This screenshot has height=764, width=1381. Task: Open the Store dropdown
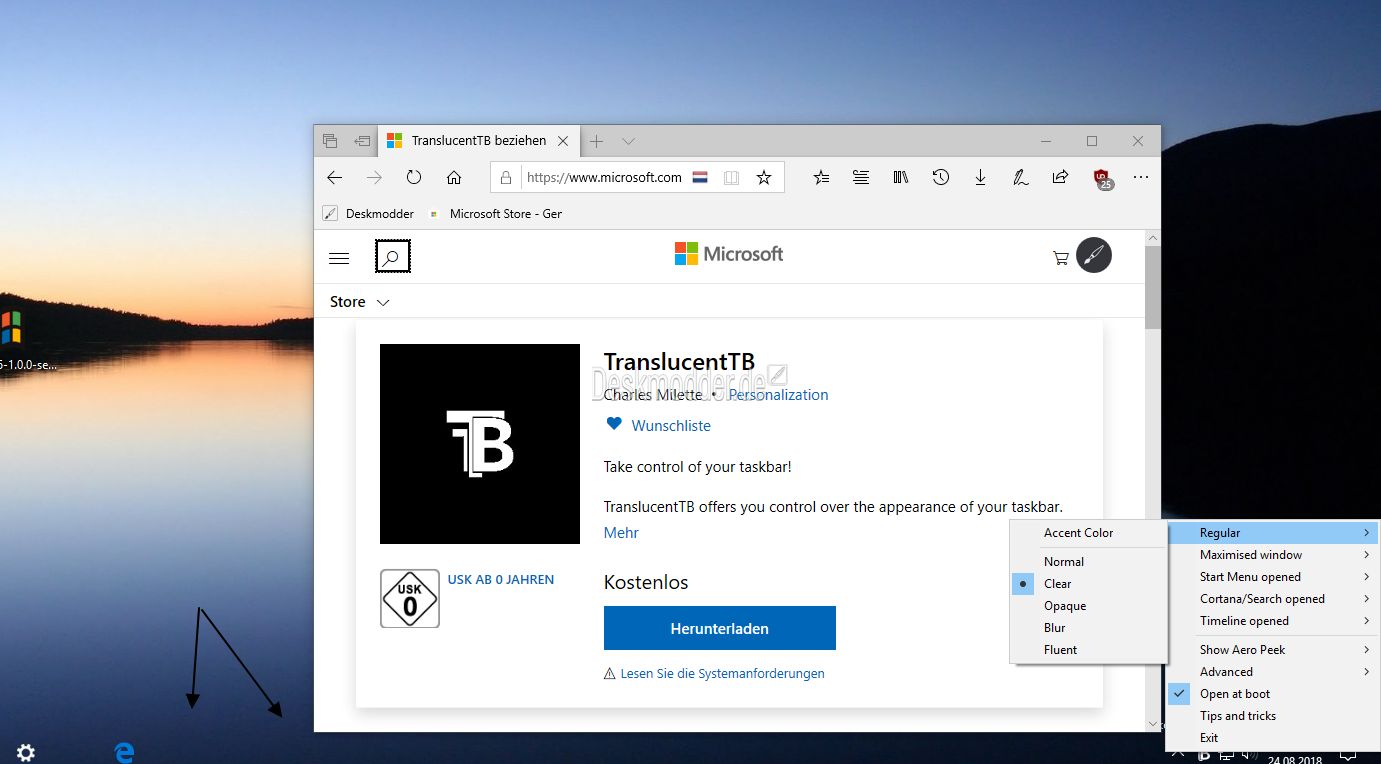pos(359,302)
